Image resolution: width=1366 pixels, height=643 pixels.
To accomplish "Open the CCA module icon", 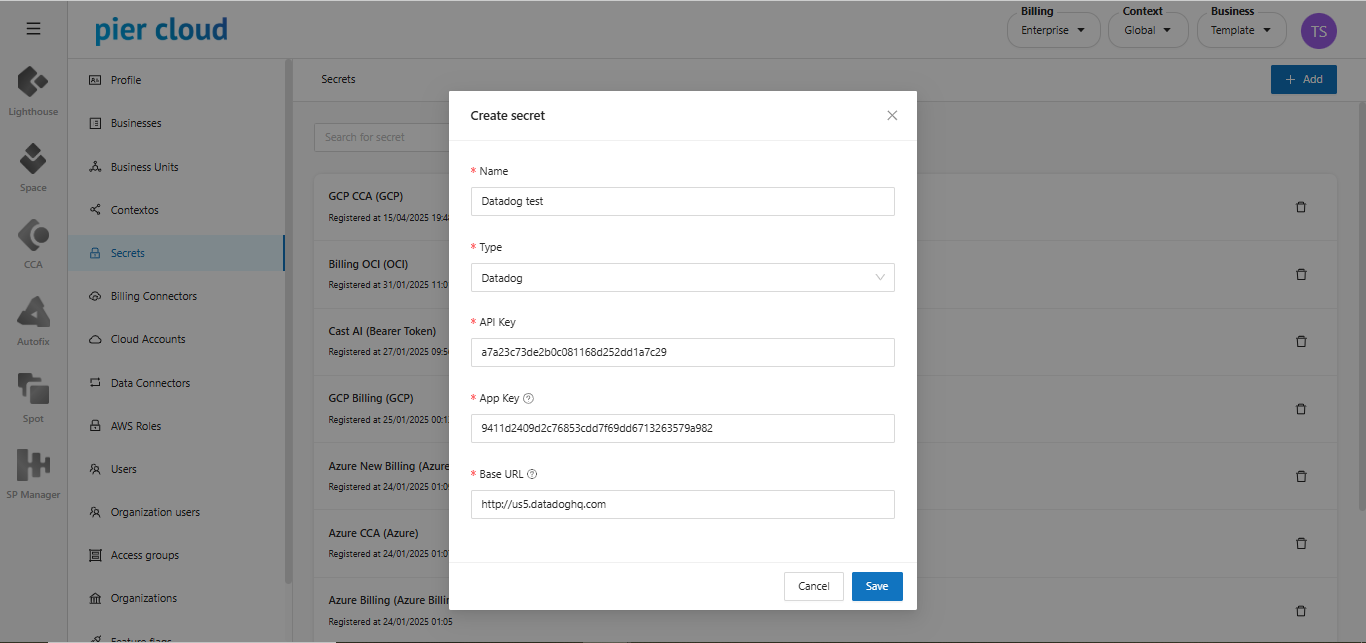I will [33, 236].
